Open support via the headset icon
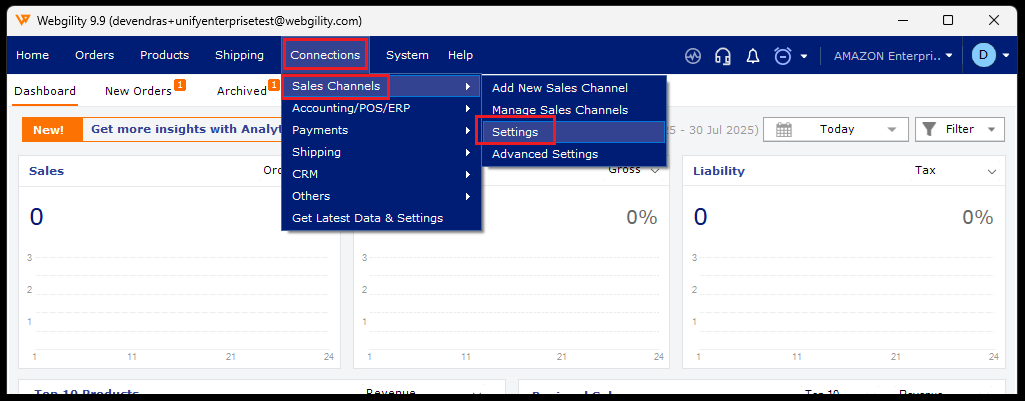Viewport: 1025px width, 401px height. [723, 56]
